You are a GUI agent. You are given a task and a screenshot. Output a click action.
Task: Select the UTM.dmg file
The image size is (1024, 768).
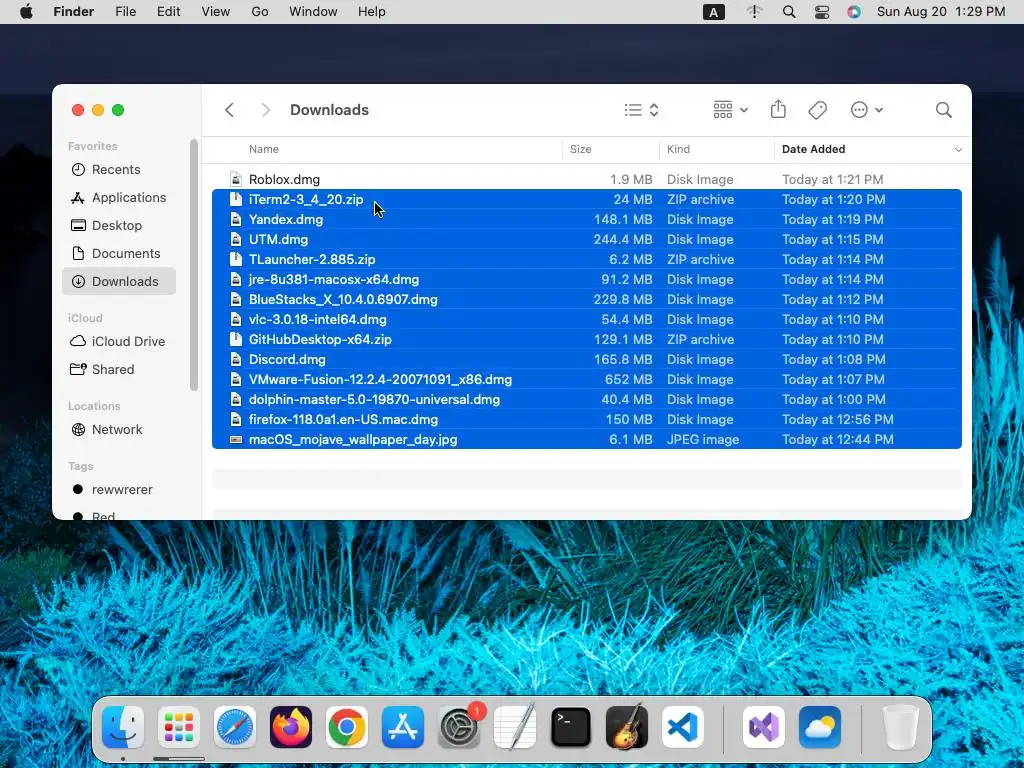pyautogui.click(x=586, y=240)
